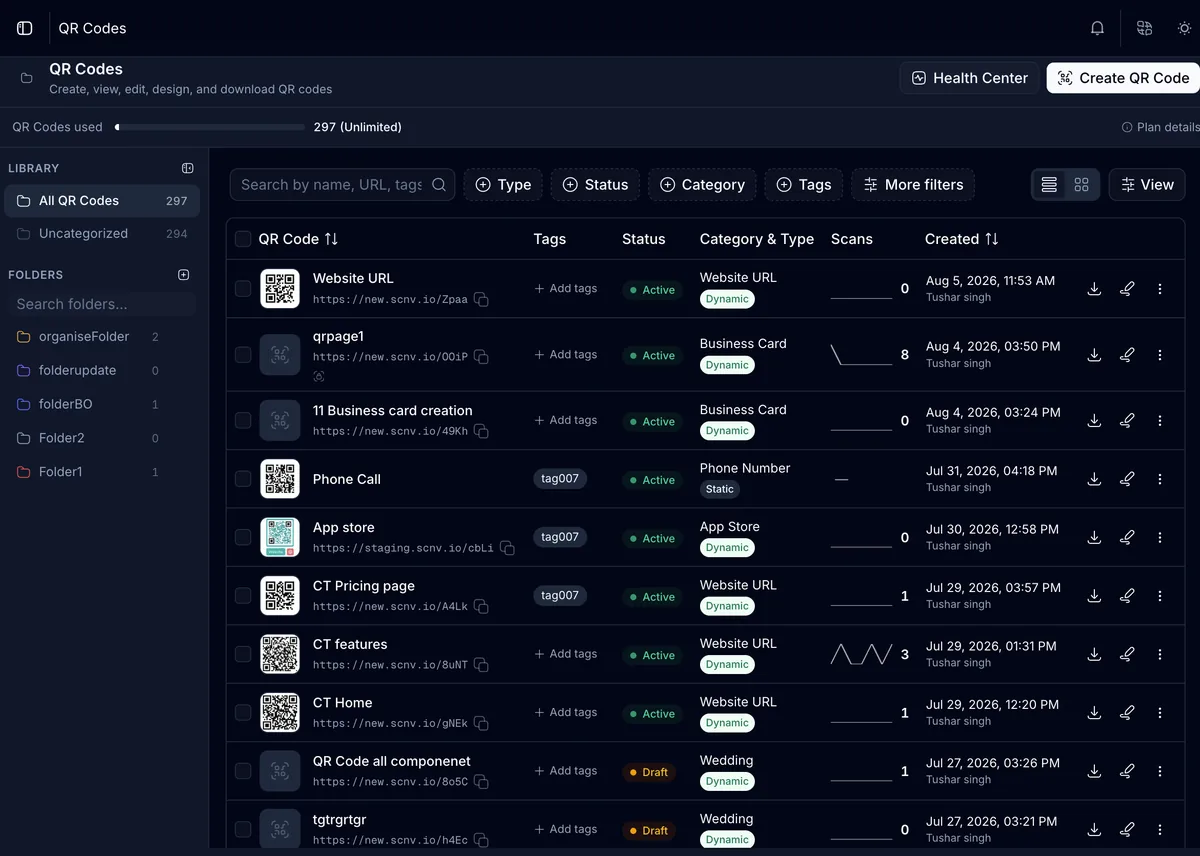Toggle light/dark theme sun icon
Viewport: 1200px width, 856px height.
[x=1185, y=28]
